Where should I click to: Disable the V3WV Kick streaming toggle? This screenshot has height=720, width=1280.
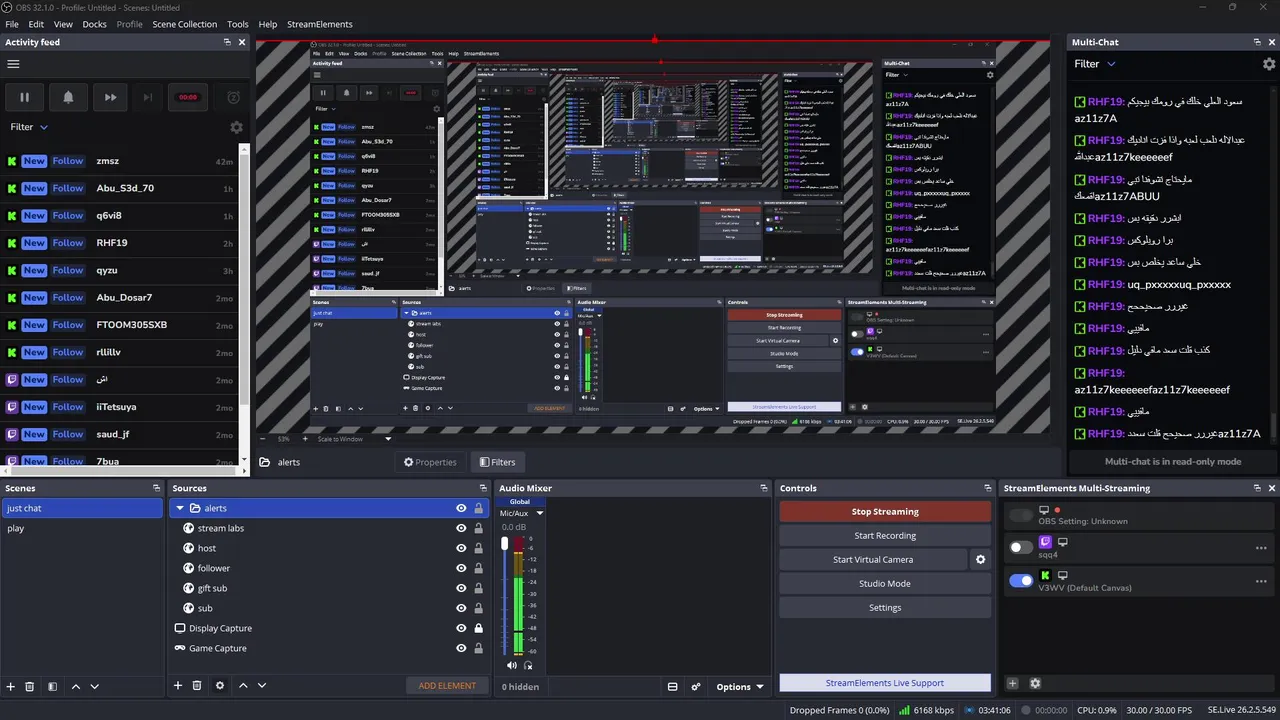pos(1021,580)
